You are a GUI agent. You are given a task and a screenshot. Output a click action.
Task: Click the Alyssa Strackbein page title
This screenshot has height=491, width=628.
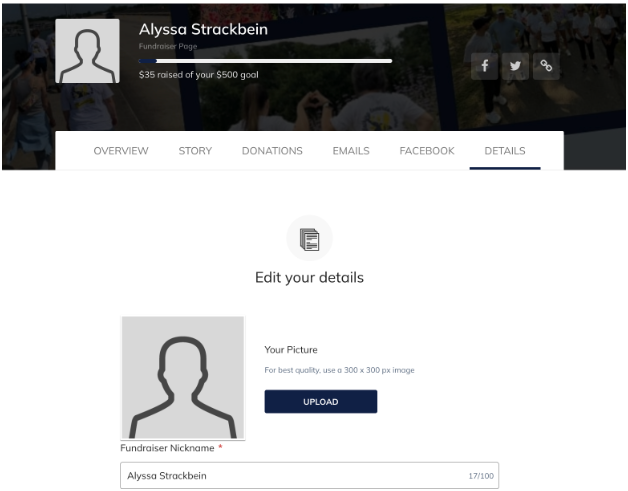[x=203, y=29]
